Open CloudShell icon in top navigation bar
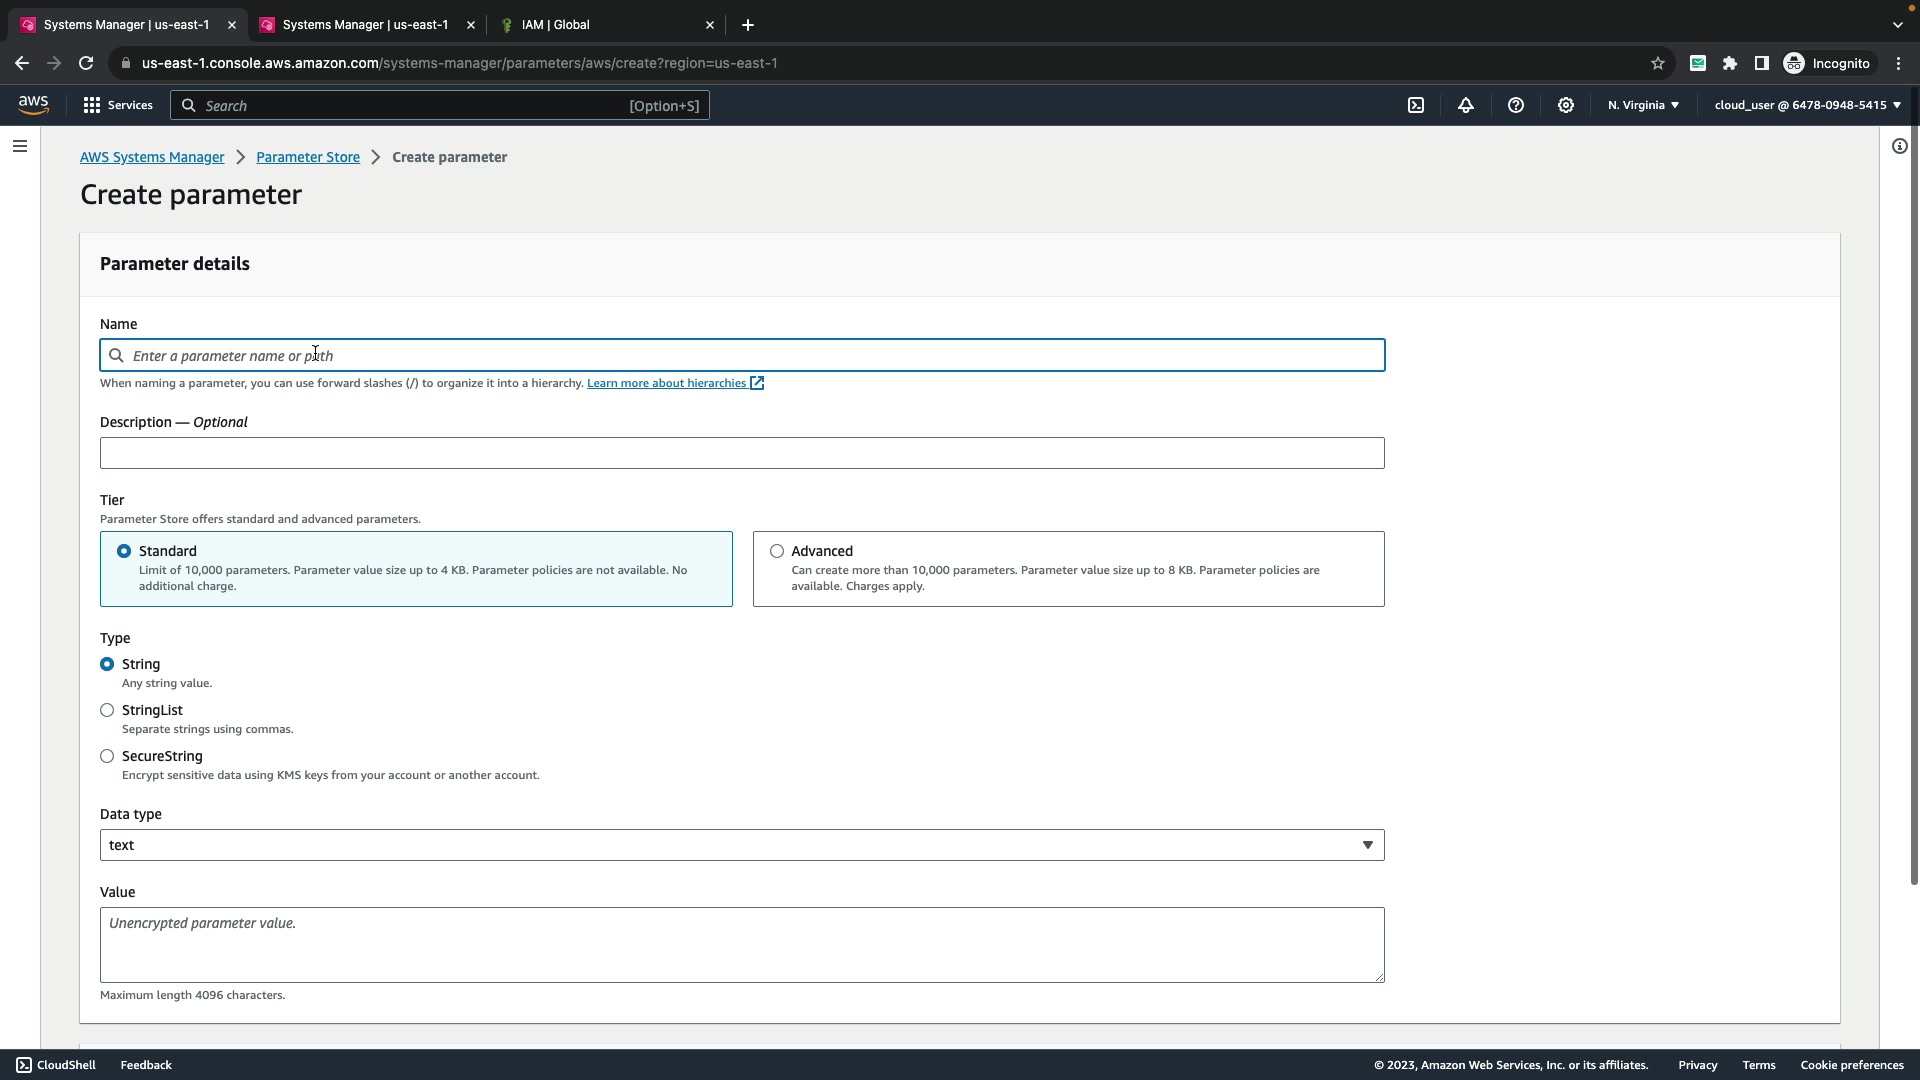Image resolution: width=1920 pixels, height=1080 pixels. (1416, 105)
